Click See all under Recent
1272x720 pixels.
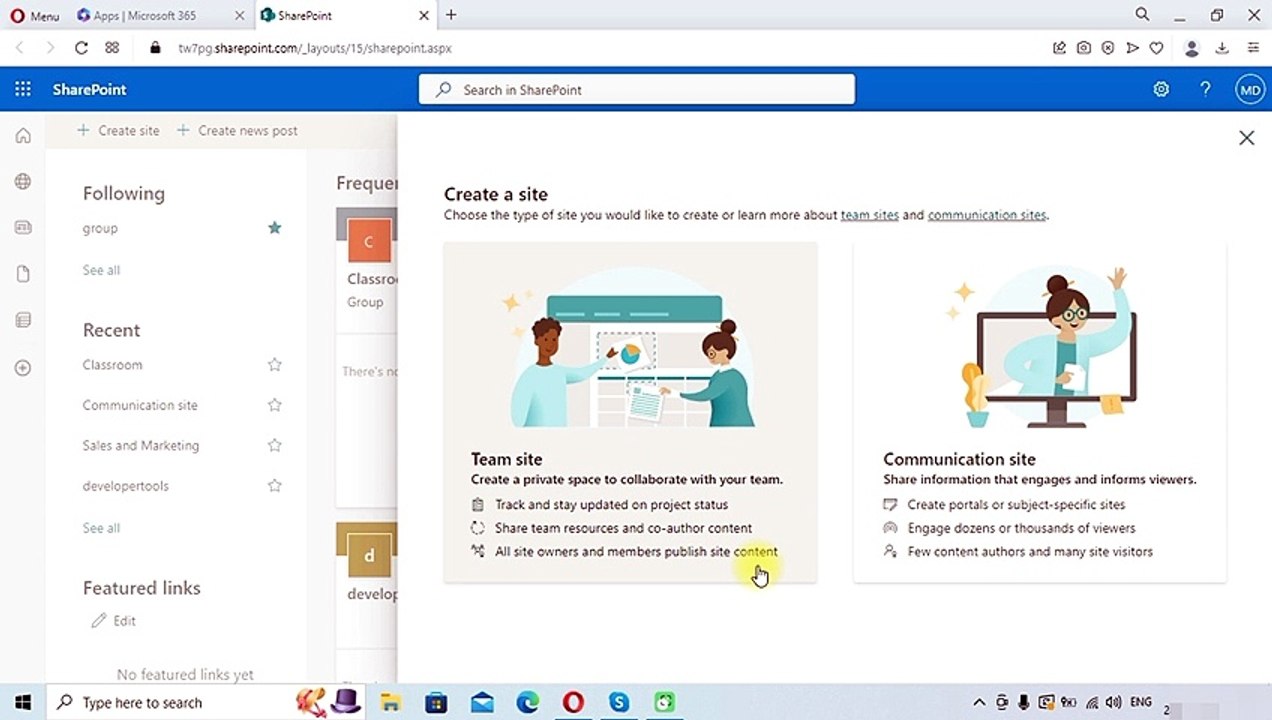click(x=101, y=528)
